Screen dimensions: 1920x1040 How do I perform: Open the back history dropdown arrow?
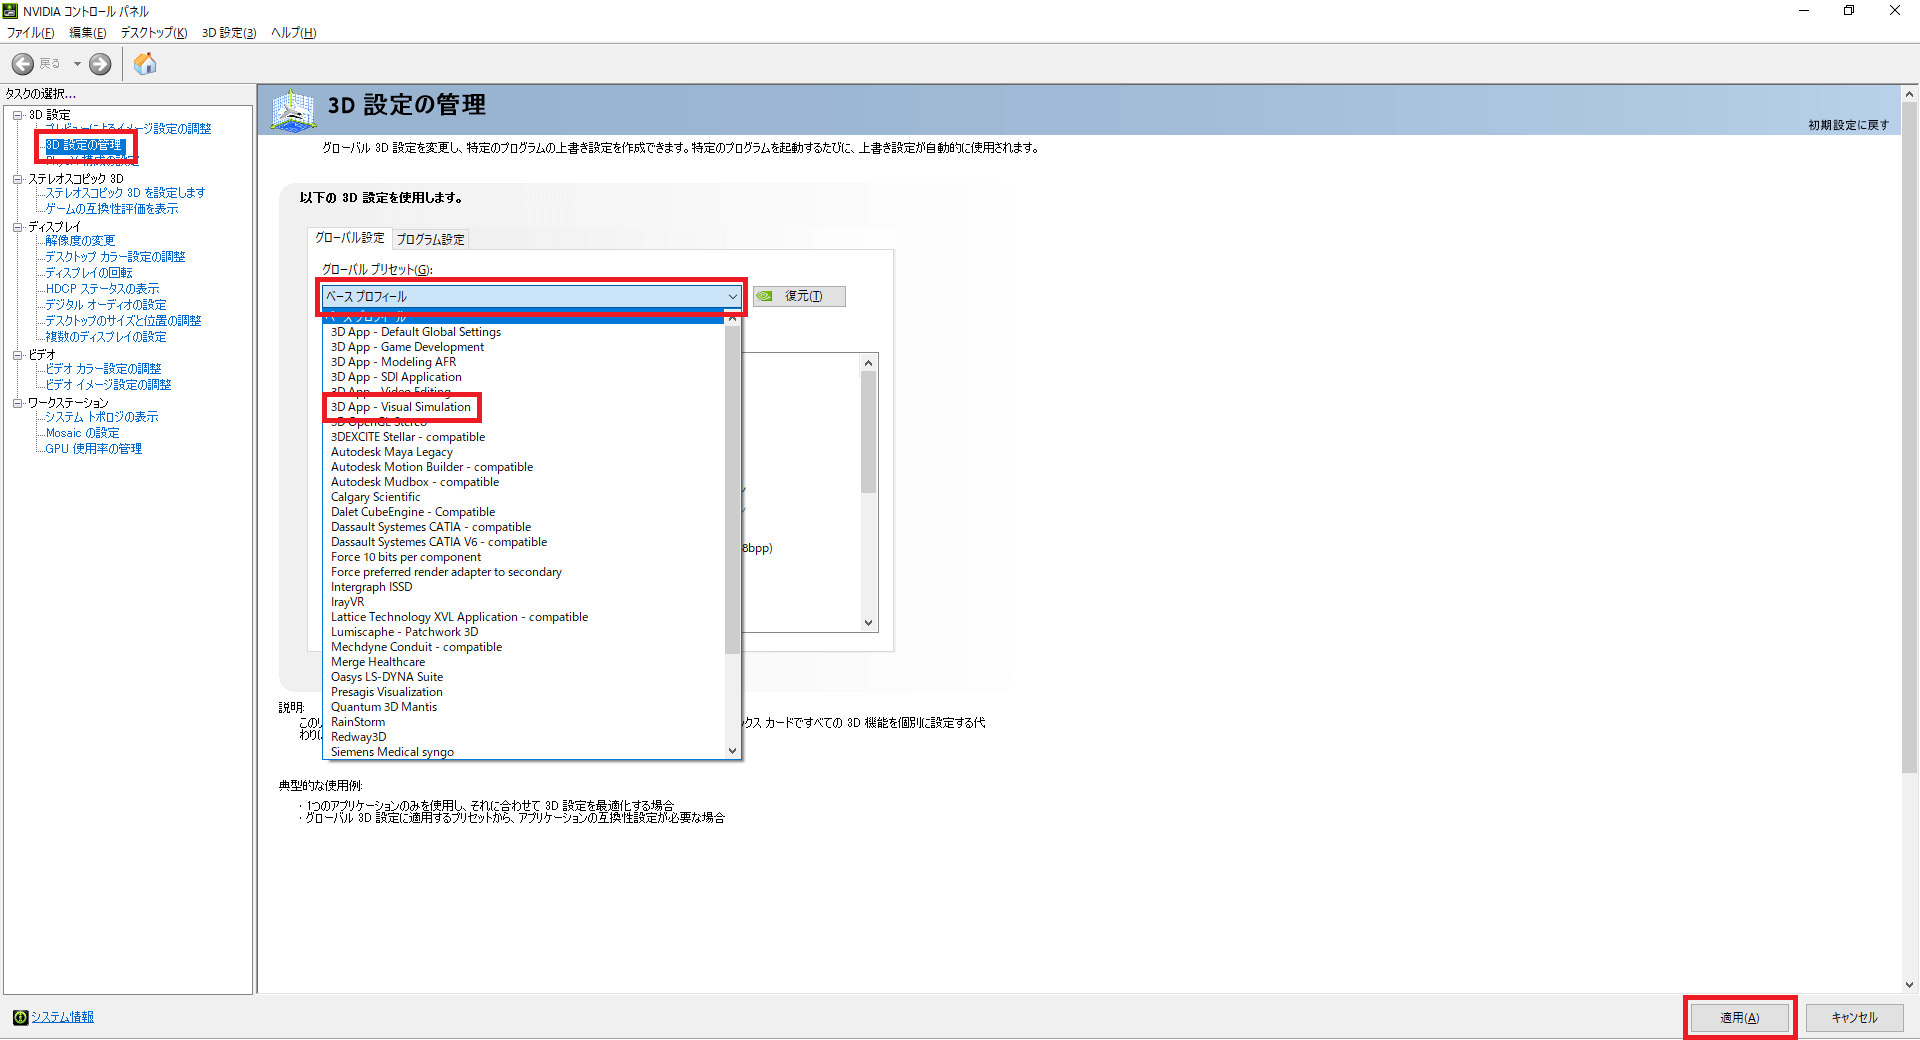point(77,64)
